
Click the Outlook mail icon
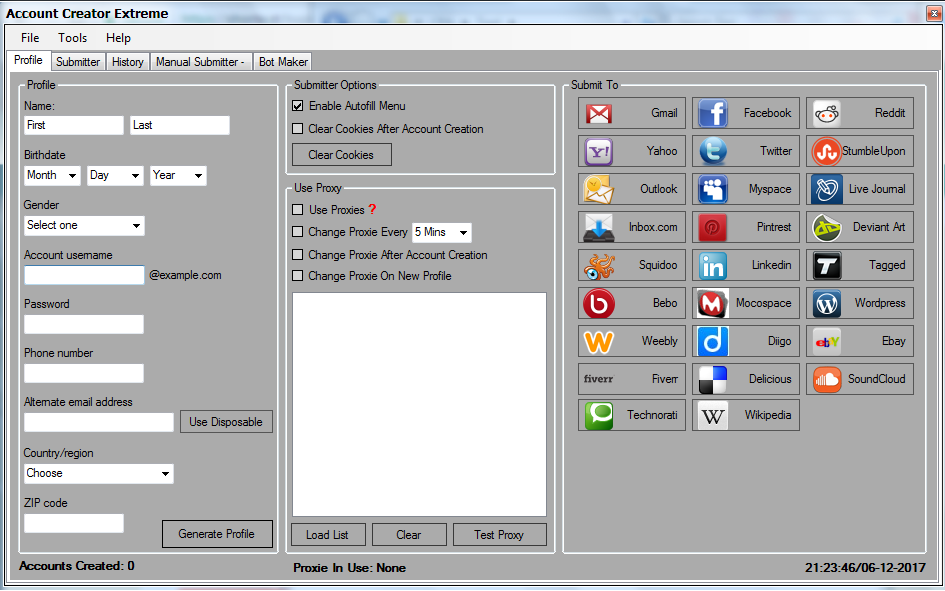tap(599, 189)
